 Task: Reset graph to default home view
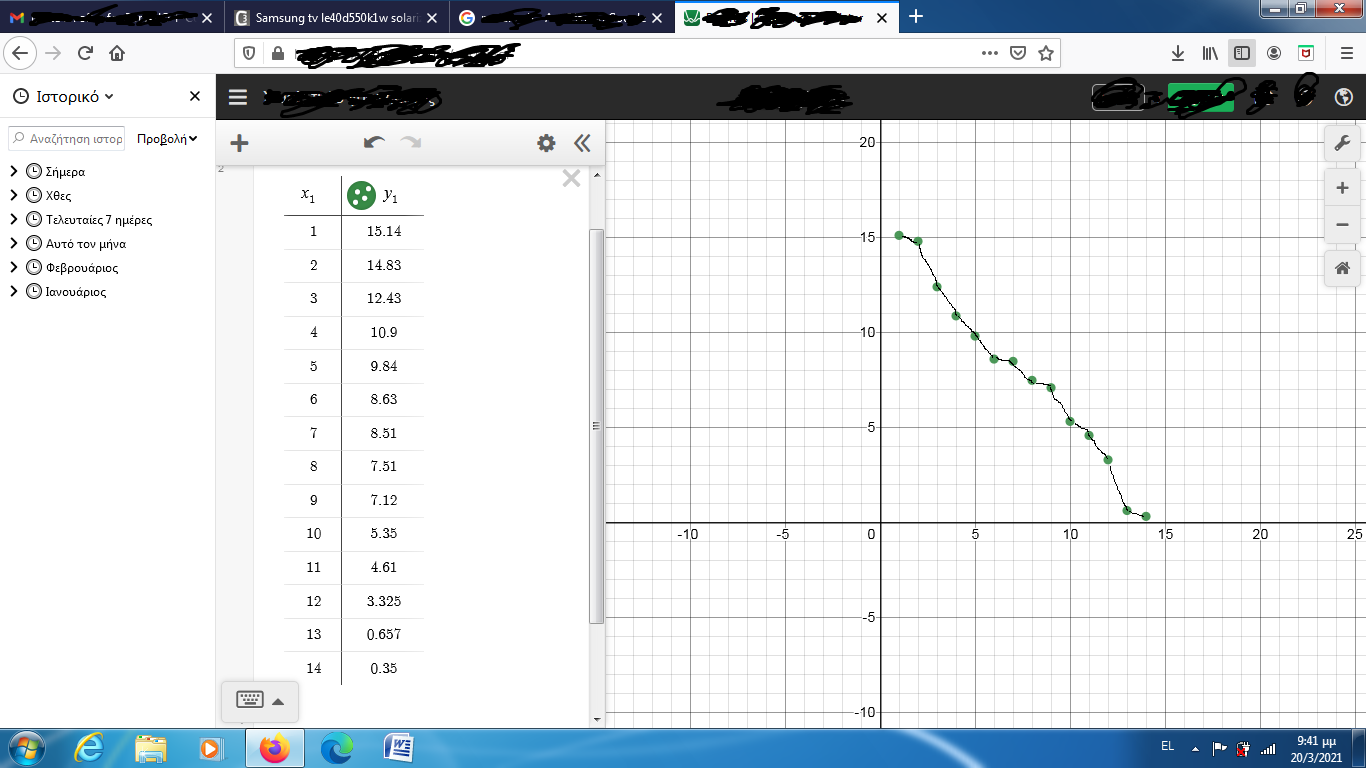click(1343, 268)
